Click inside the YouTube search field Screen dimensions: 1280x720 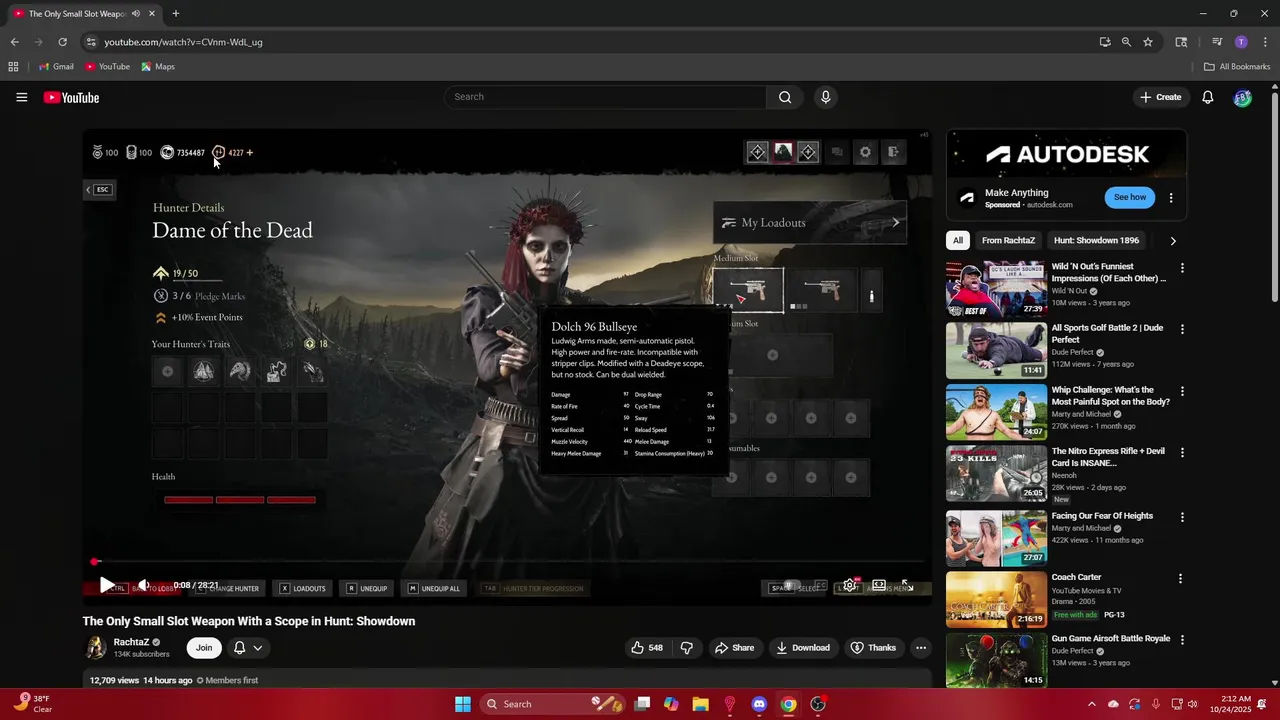605,97
